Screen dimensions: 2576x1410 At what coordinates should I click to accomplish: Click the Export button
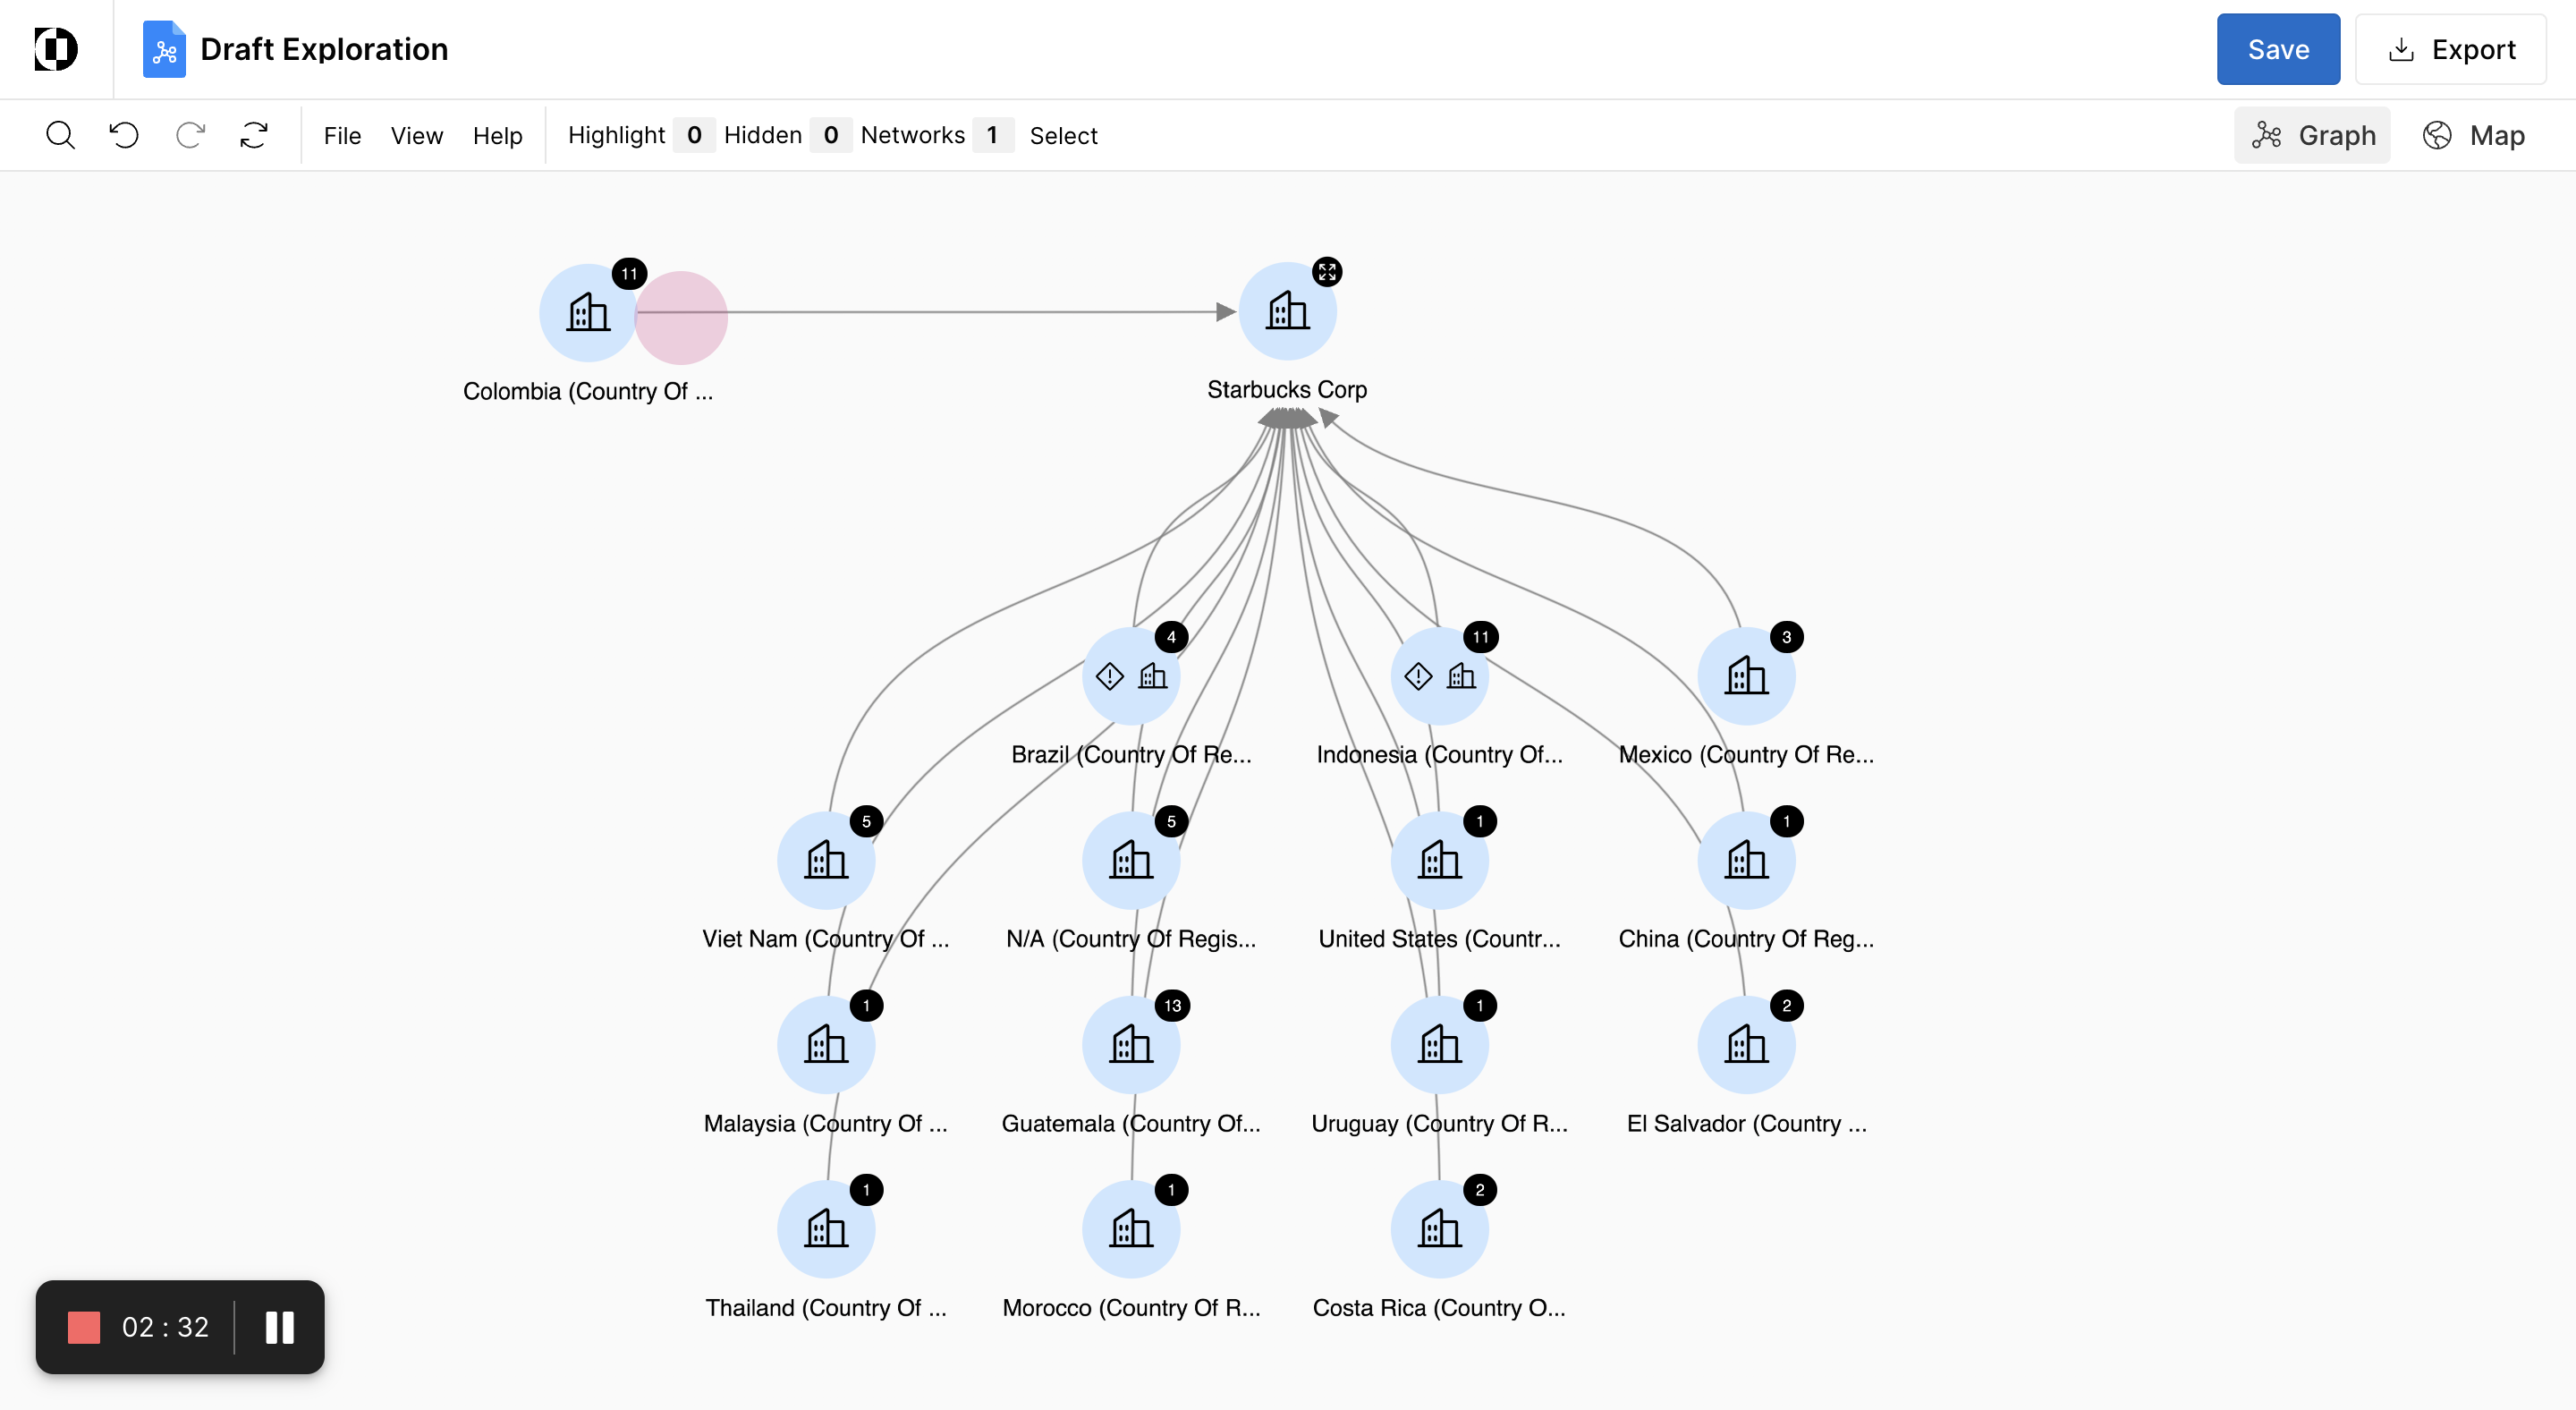[2450, 49]
